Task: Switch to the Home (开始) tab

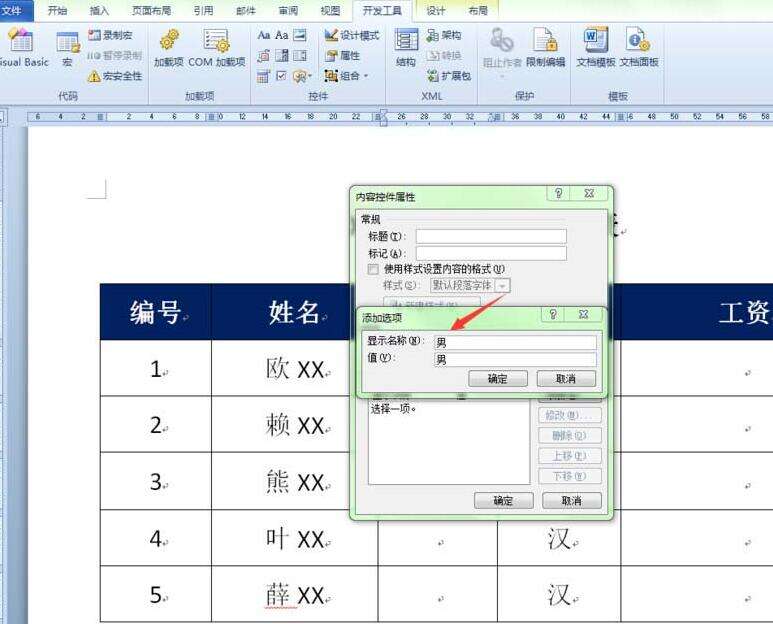Action: pos(57,10)
